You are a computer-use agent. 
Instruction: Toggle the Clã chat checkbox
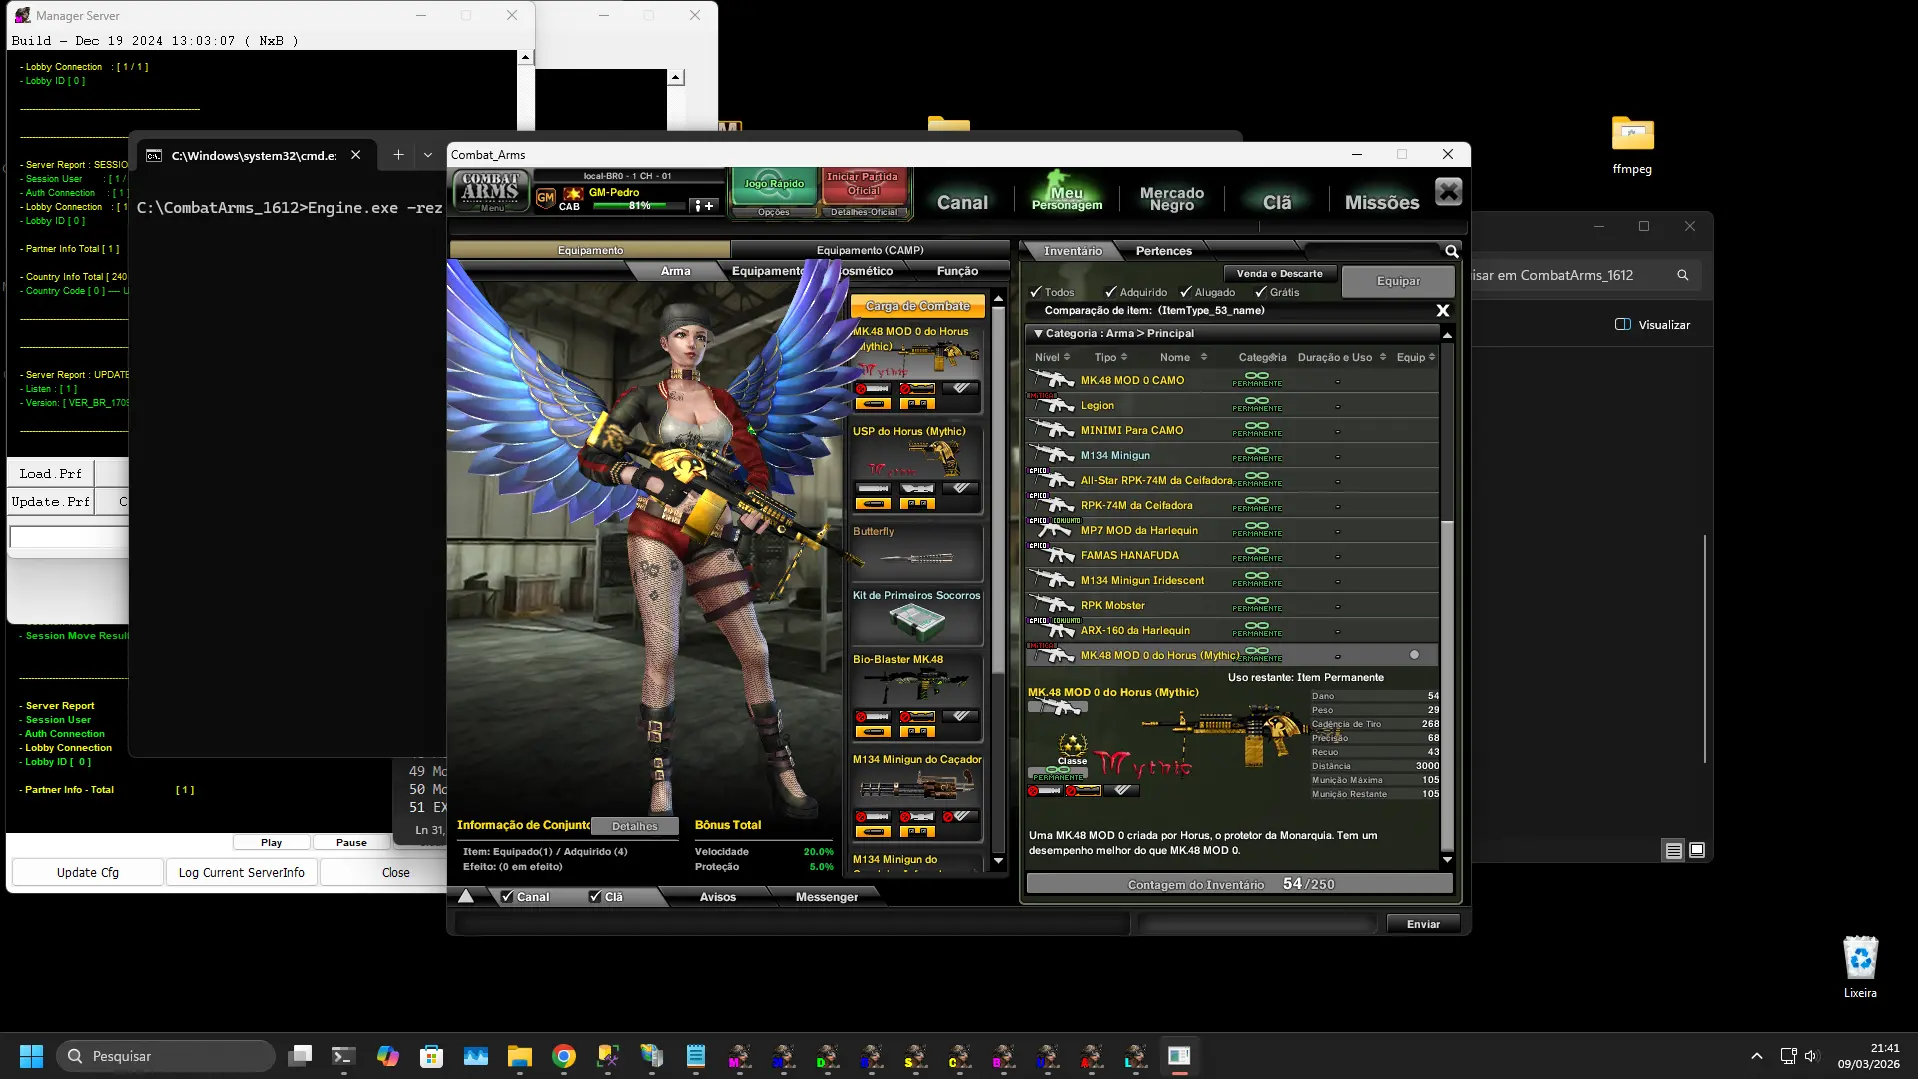tap(595, 897)
